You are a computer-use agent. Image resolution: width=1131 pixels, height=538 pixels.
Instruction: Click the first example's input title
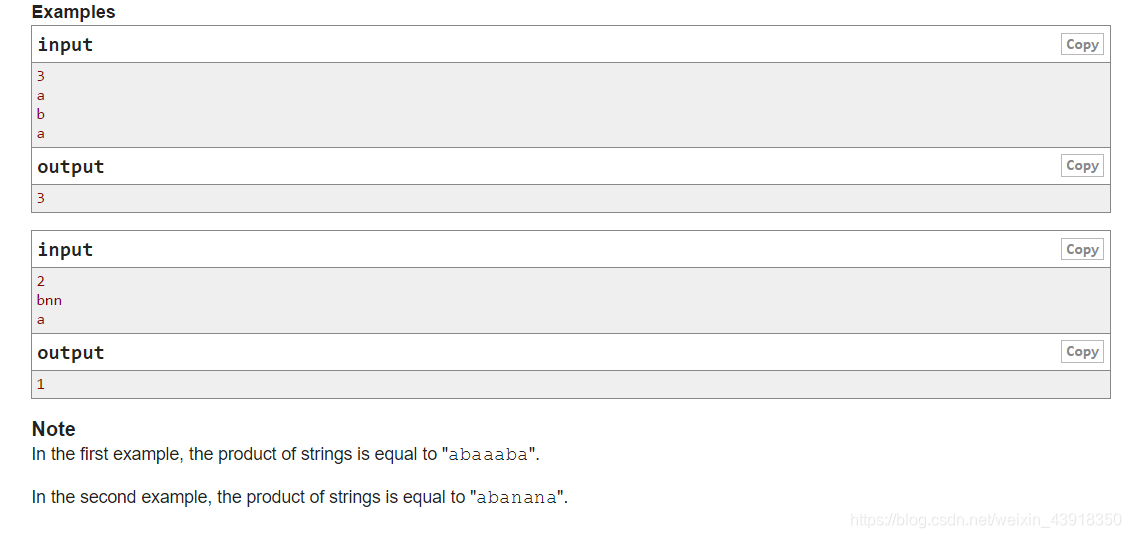click(x=65, y=45)
